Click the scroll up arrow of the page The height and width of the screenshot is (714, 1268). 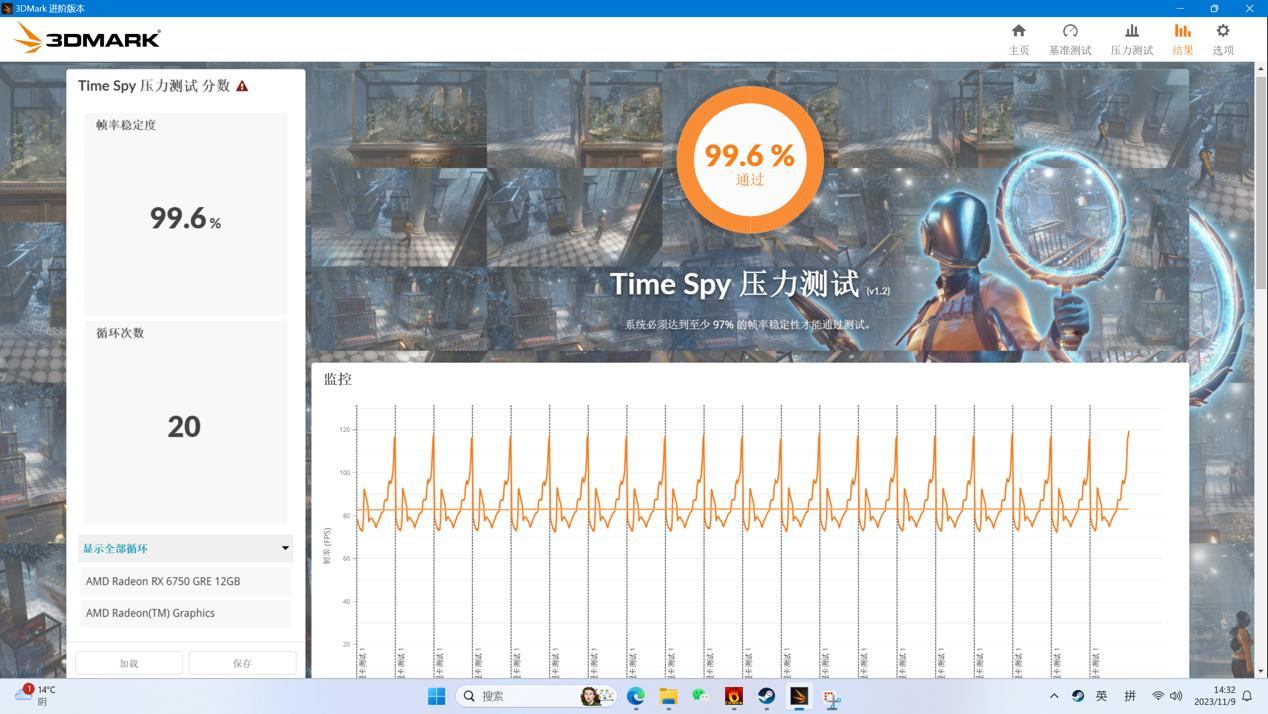pos(1261,68)
